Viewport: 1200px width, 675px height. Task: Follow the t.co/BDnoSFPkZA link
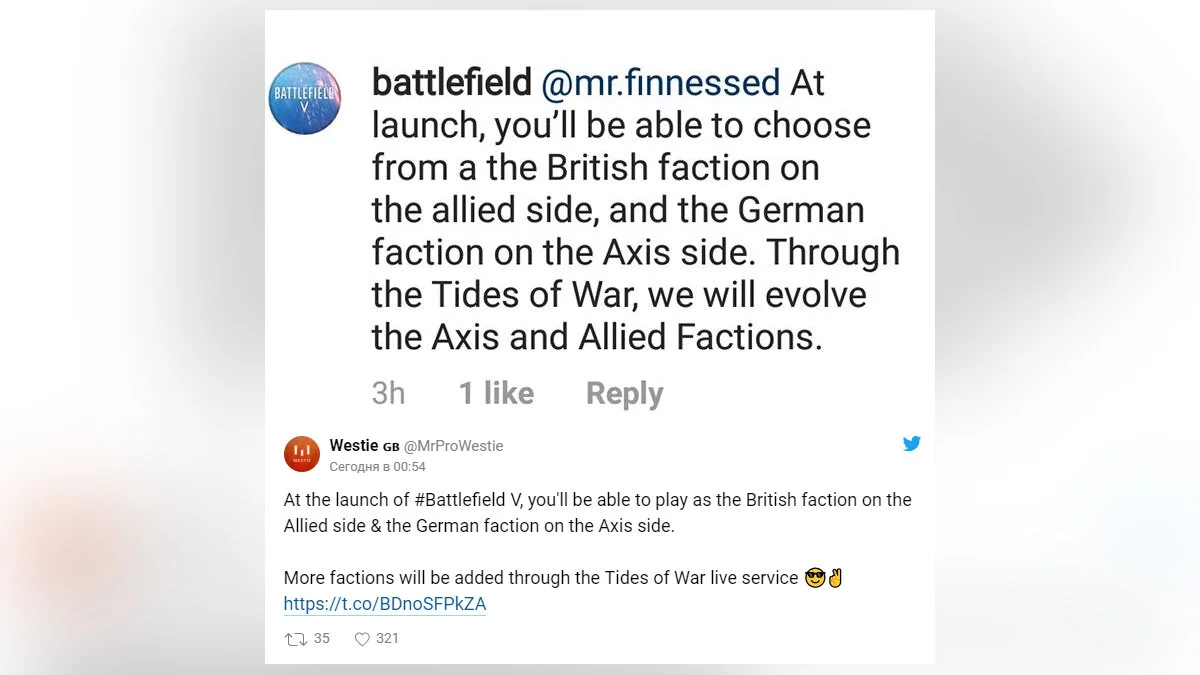pos(385,604)
